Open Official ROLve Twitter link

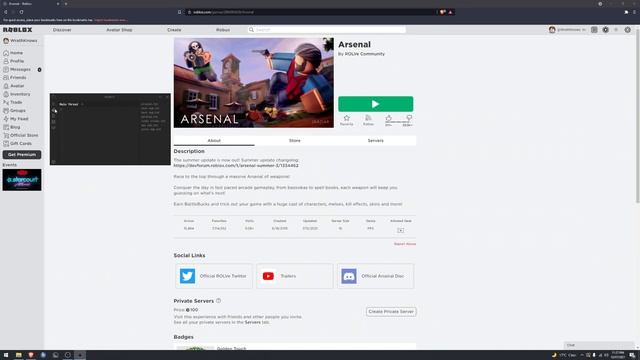point(213,276)
